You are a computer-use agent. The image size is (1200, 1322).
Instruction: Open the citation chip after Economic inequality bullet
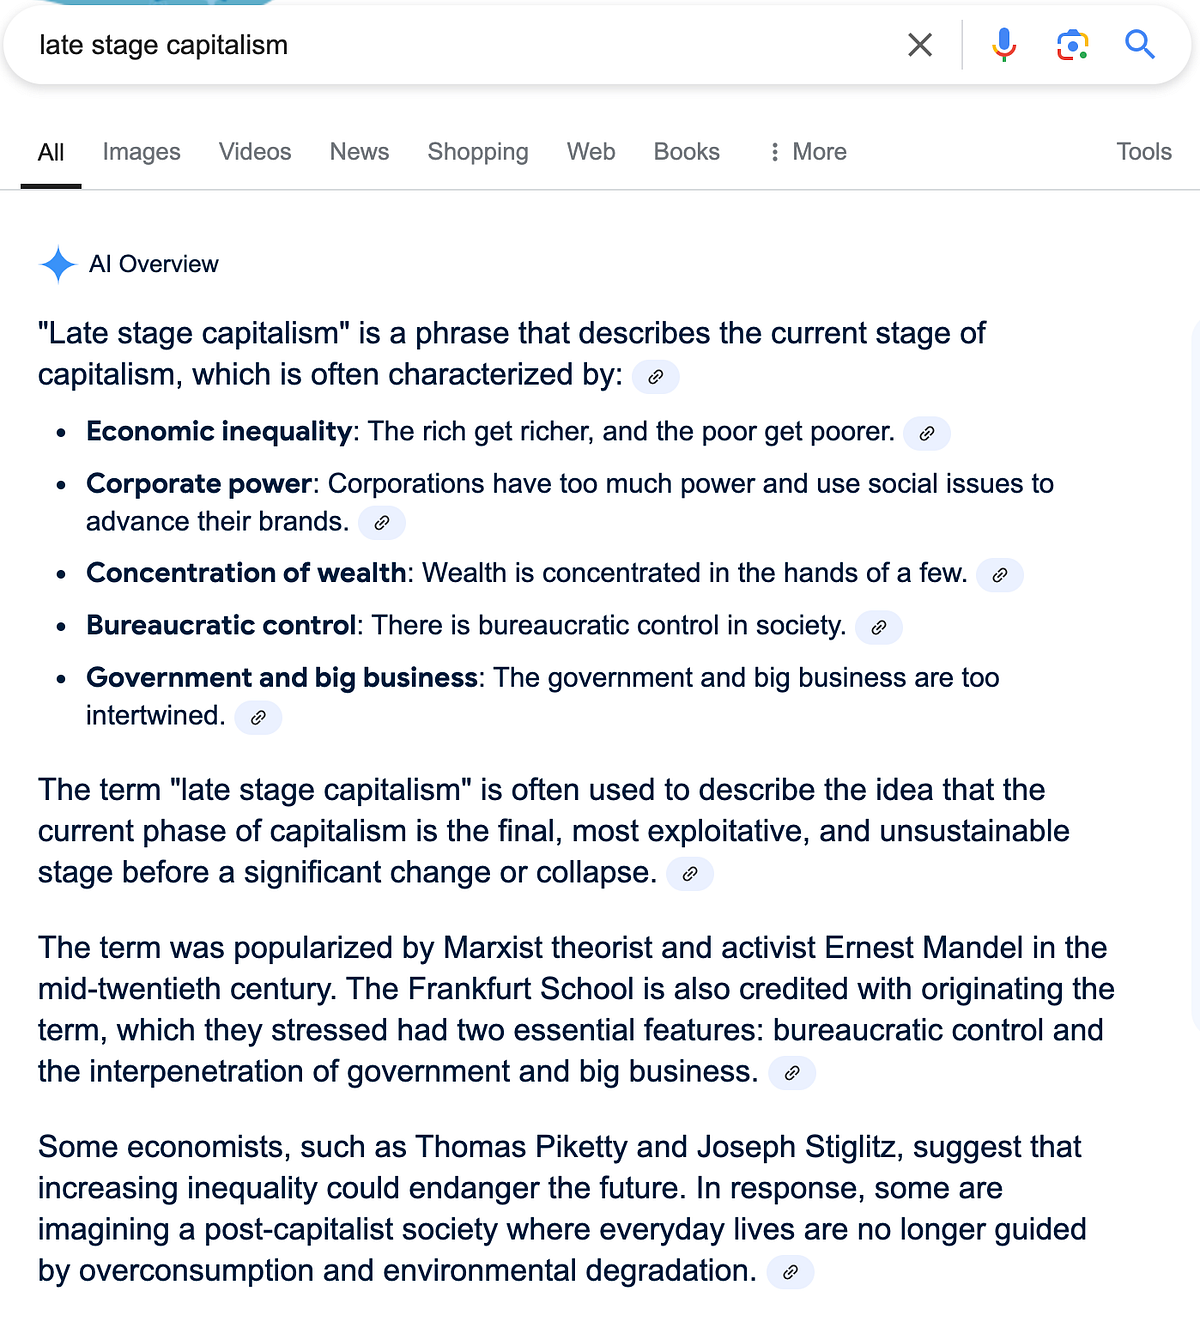pyautogui.click(x=926, y=433)
